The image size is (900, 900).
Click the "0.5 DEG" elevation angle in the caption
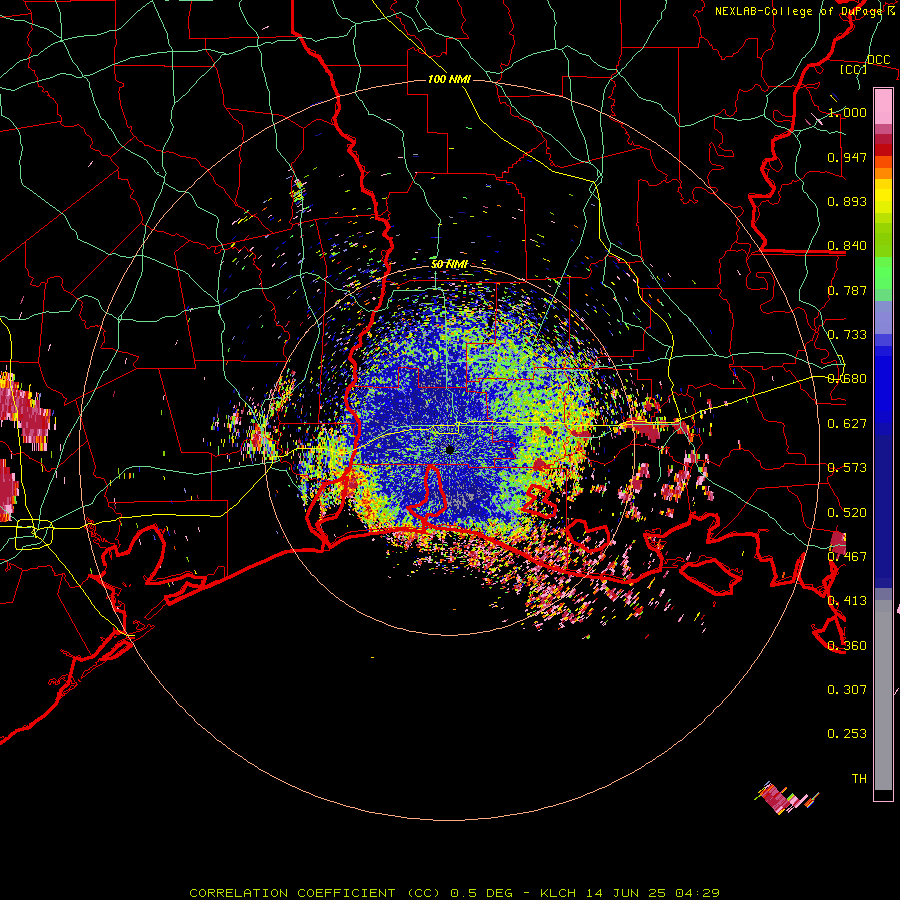pos(482,893)
